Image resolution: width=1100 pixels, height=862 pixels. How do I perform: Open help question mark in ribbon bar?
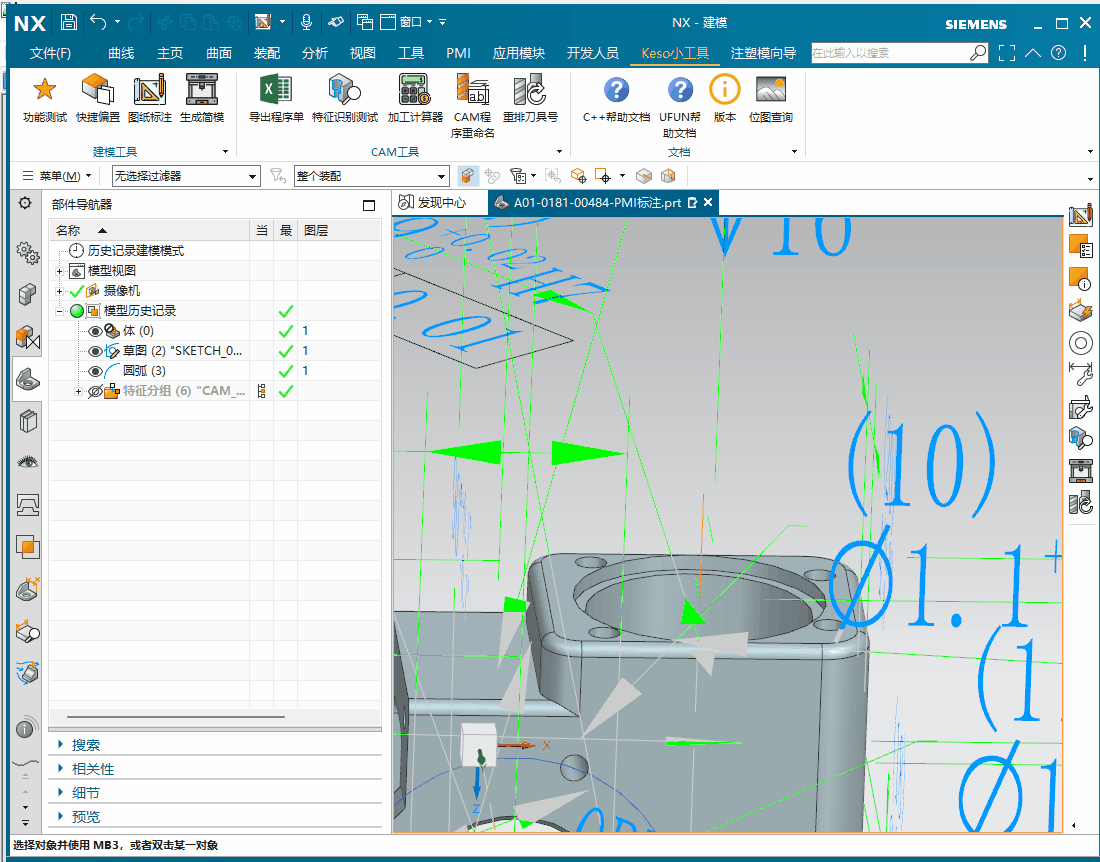1059,53
